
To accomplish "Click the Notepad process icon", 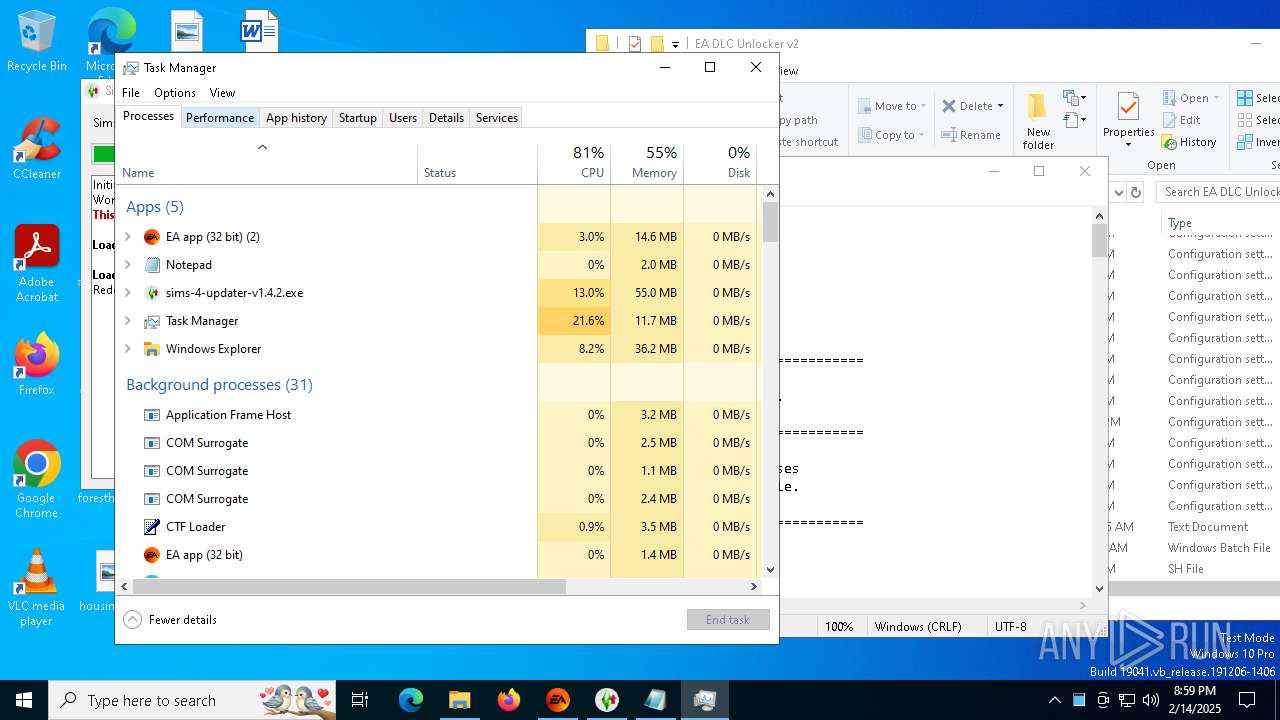I will [x=152, y=265].
